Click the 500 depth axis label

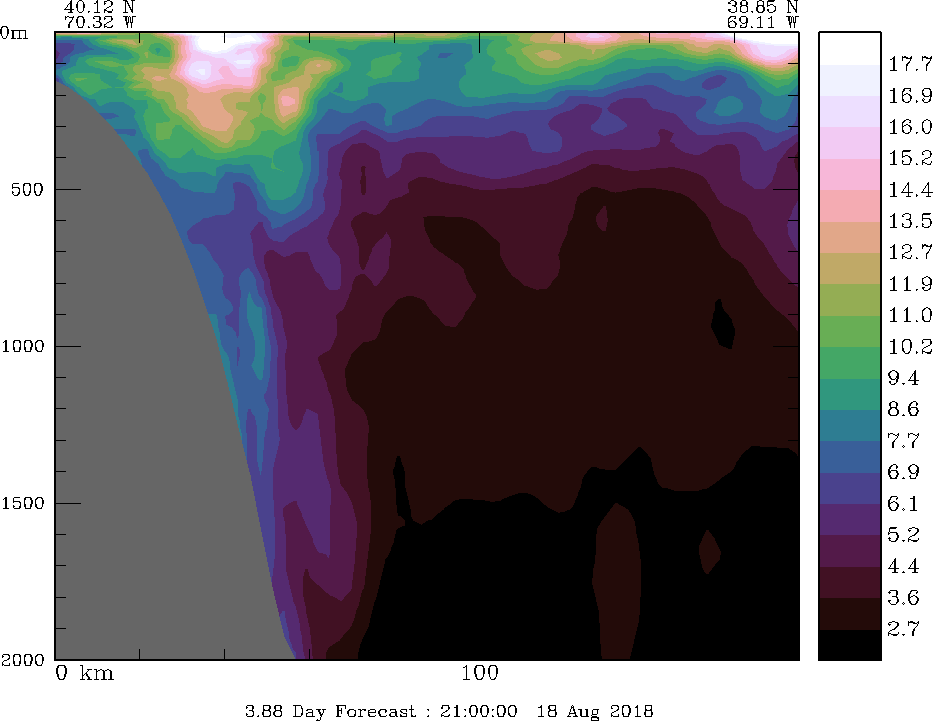pos(27,190)
